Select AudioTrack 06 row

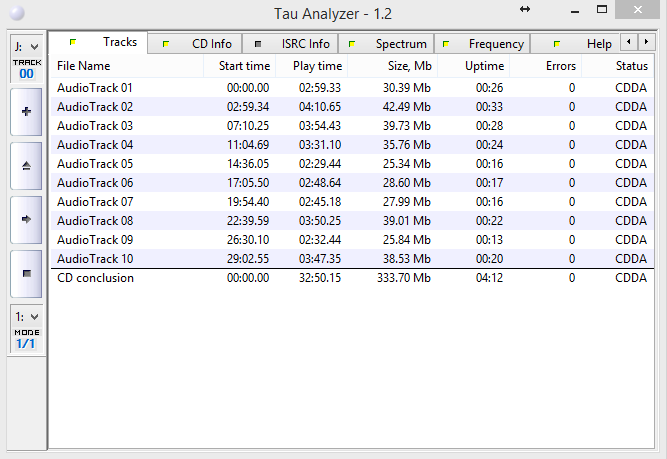(352, 183)
